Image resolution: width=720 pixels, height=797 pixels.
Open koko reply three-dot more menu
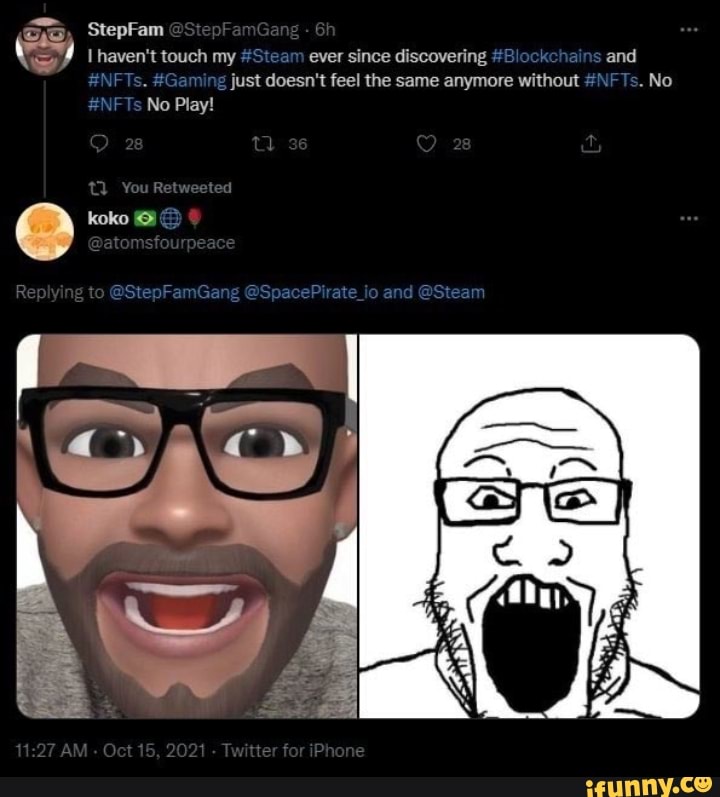(687, 219)
